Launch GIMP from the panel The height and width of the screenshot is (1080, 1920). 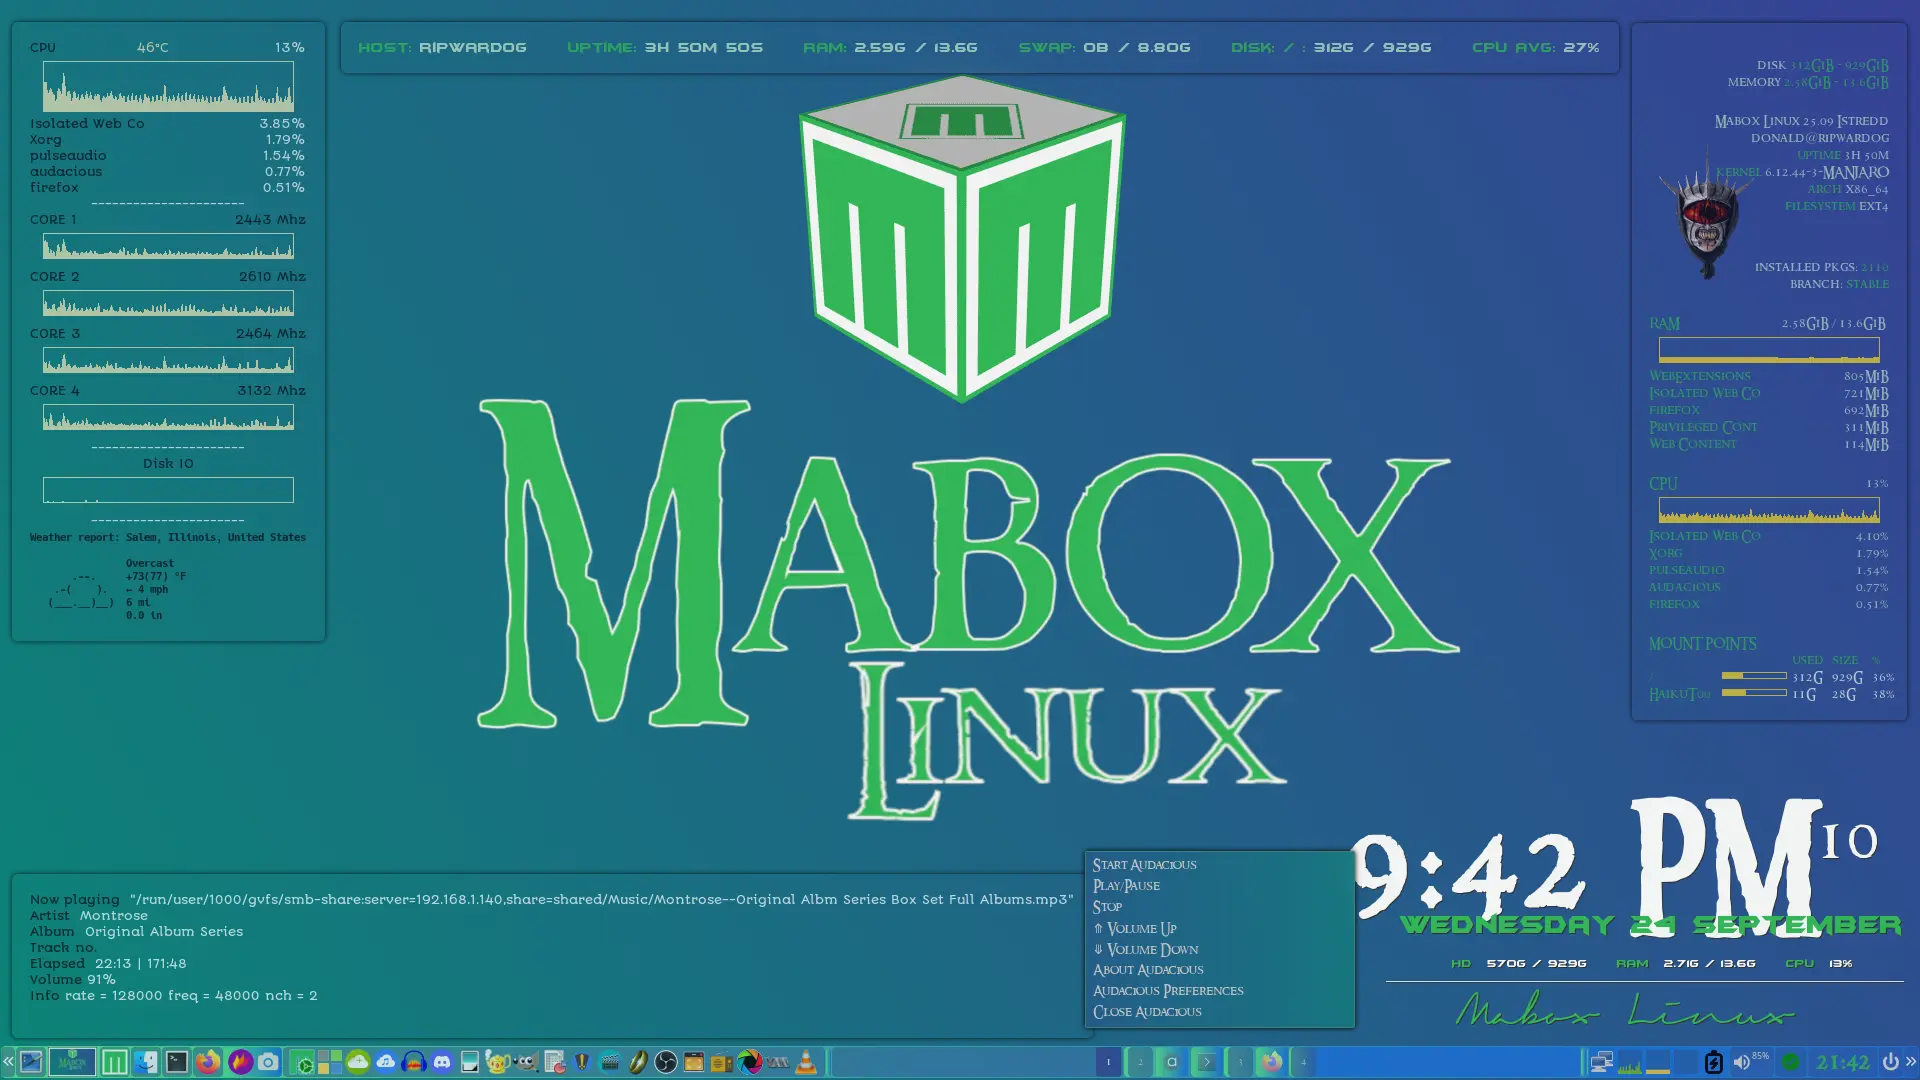(x=525, y=1062)
